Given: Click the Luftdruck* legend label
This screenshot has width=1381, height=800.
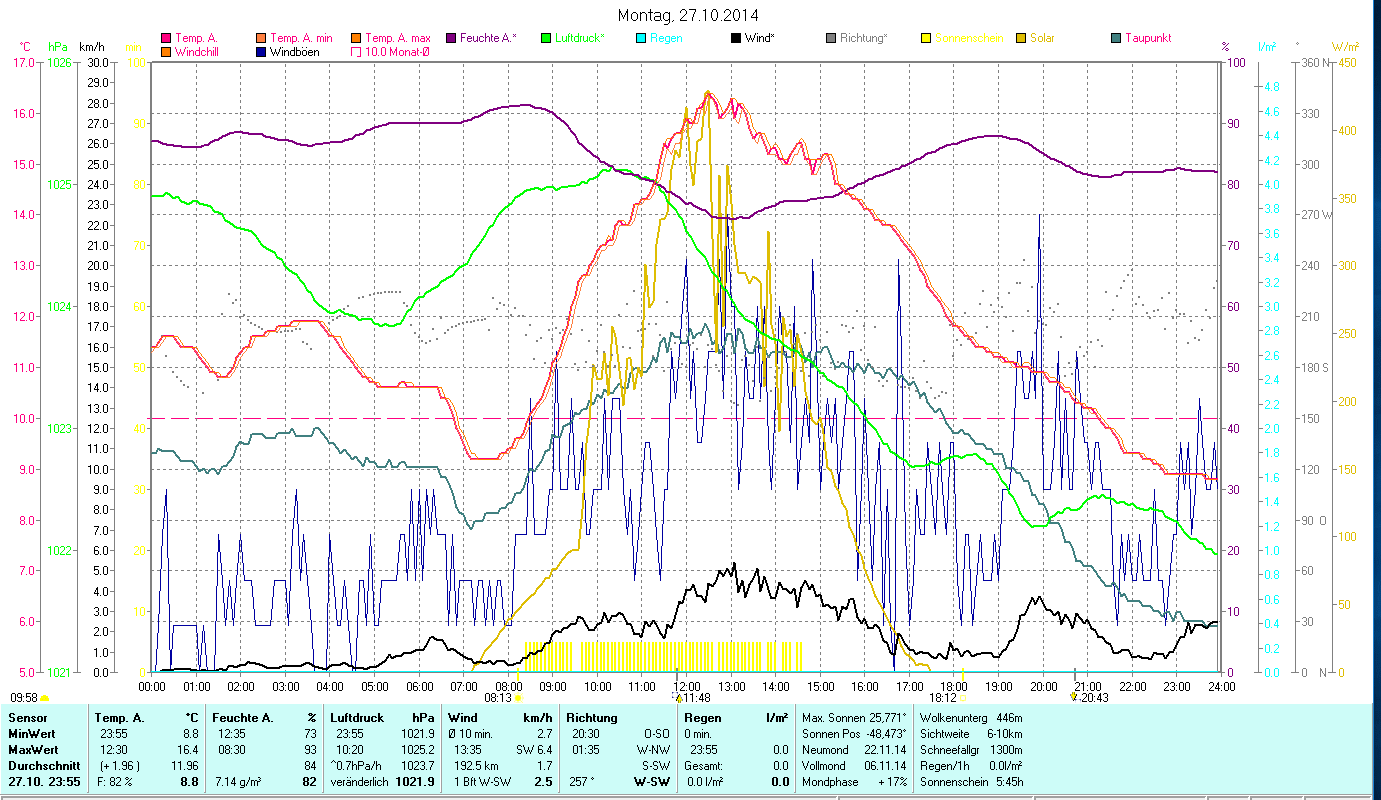Looking at the screenshot, I should (580, 39).
